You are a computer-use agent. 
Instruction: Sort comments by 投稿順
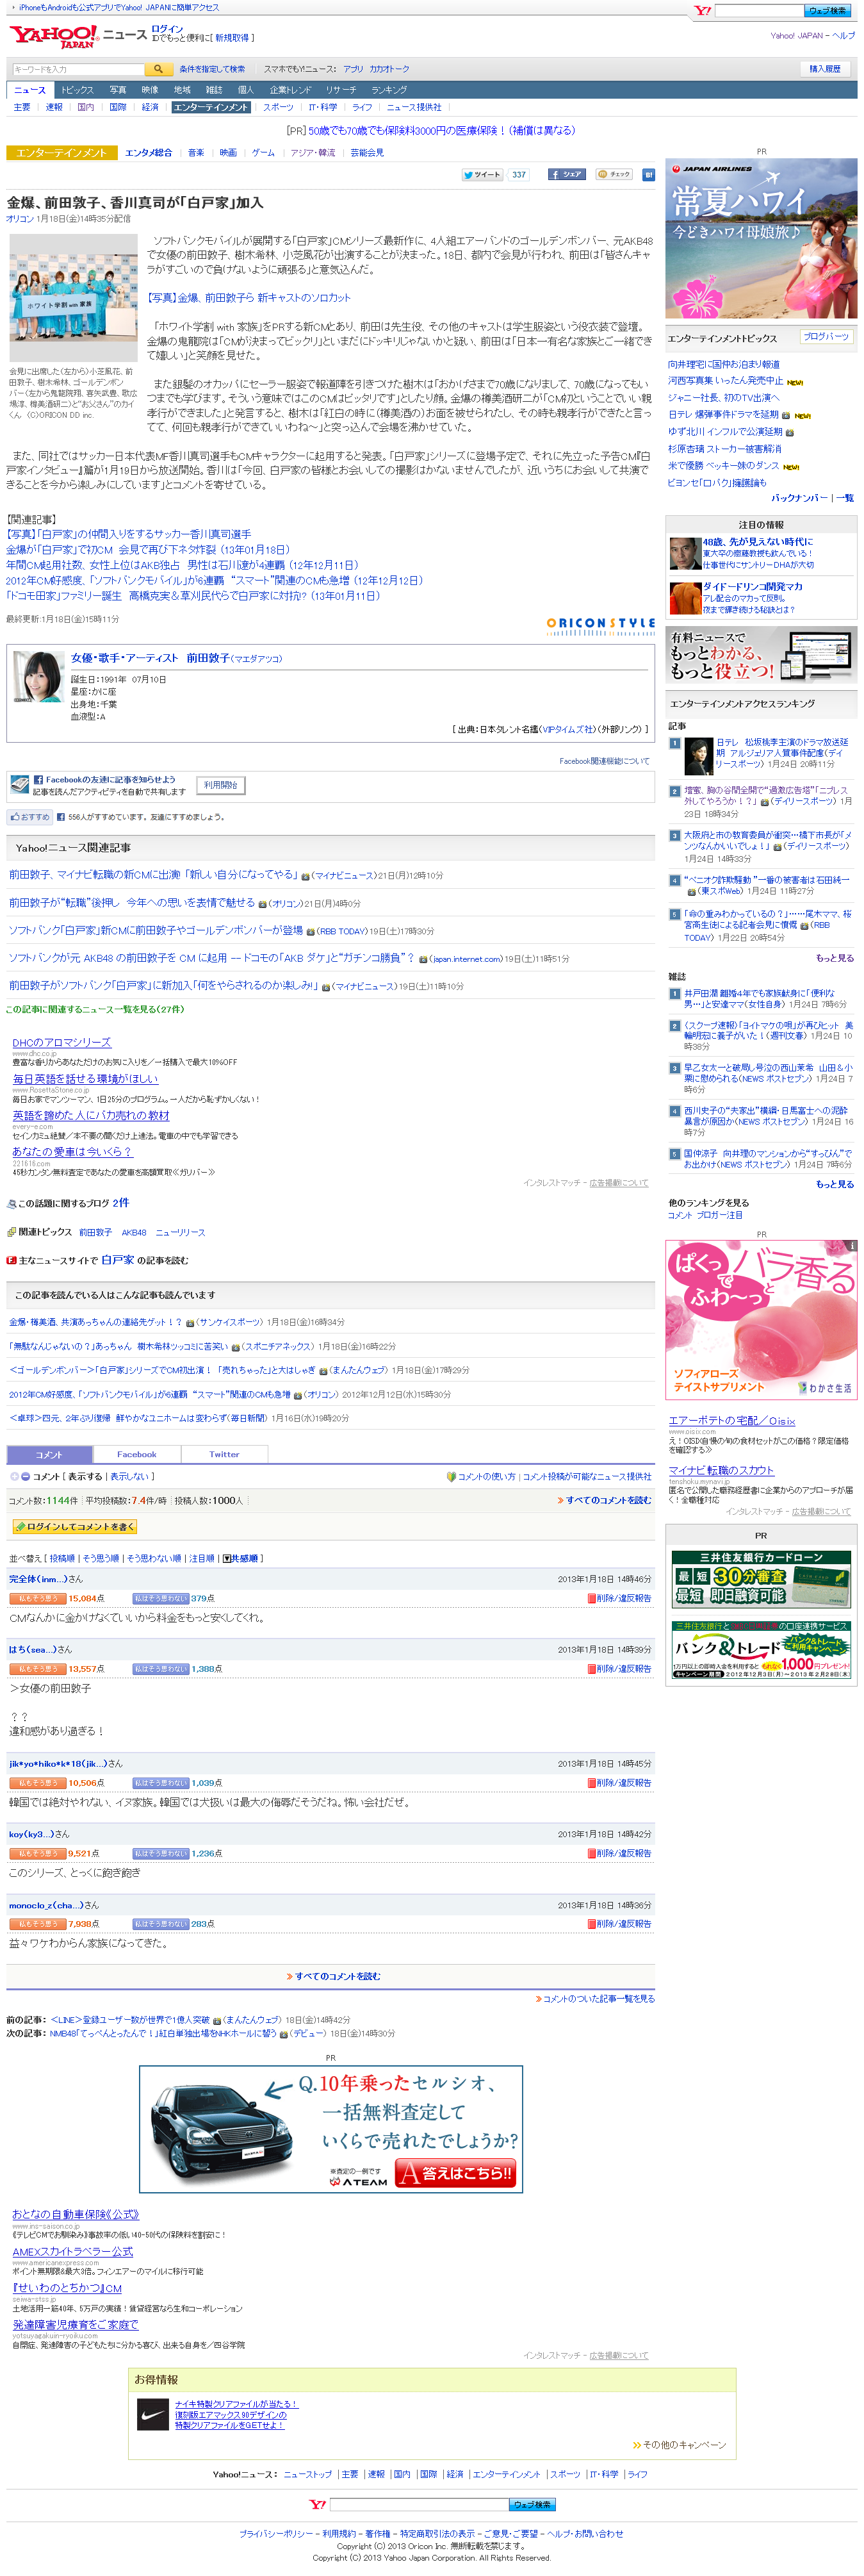[62, 1559]
